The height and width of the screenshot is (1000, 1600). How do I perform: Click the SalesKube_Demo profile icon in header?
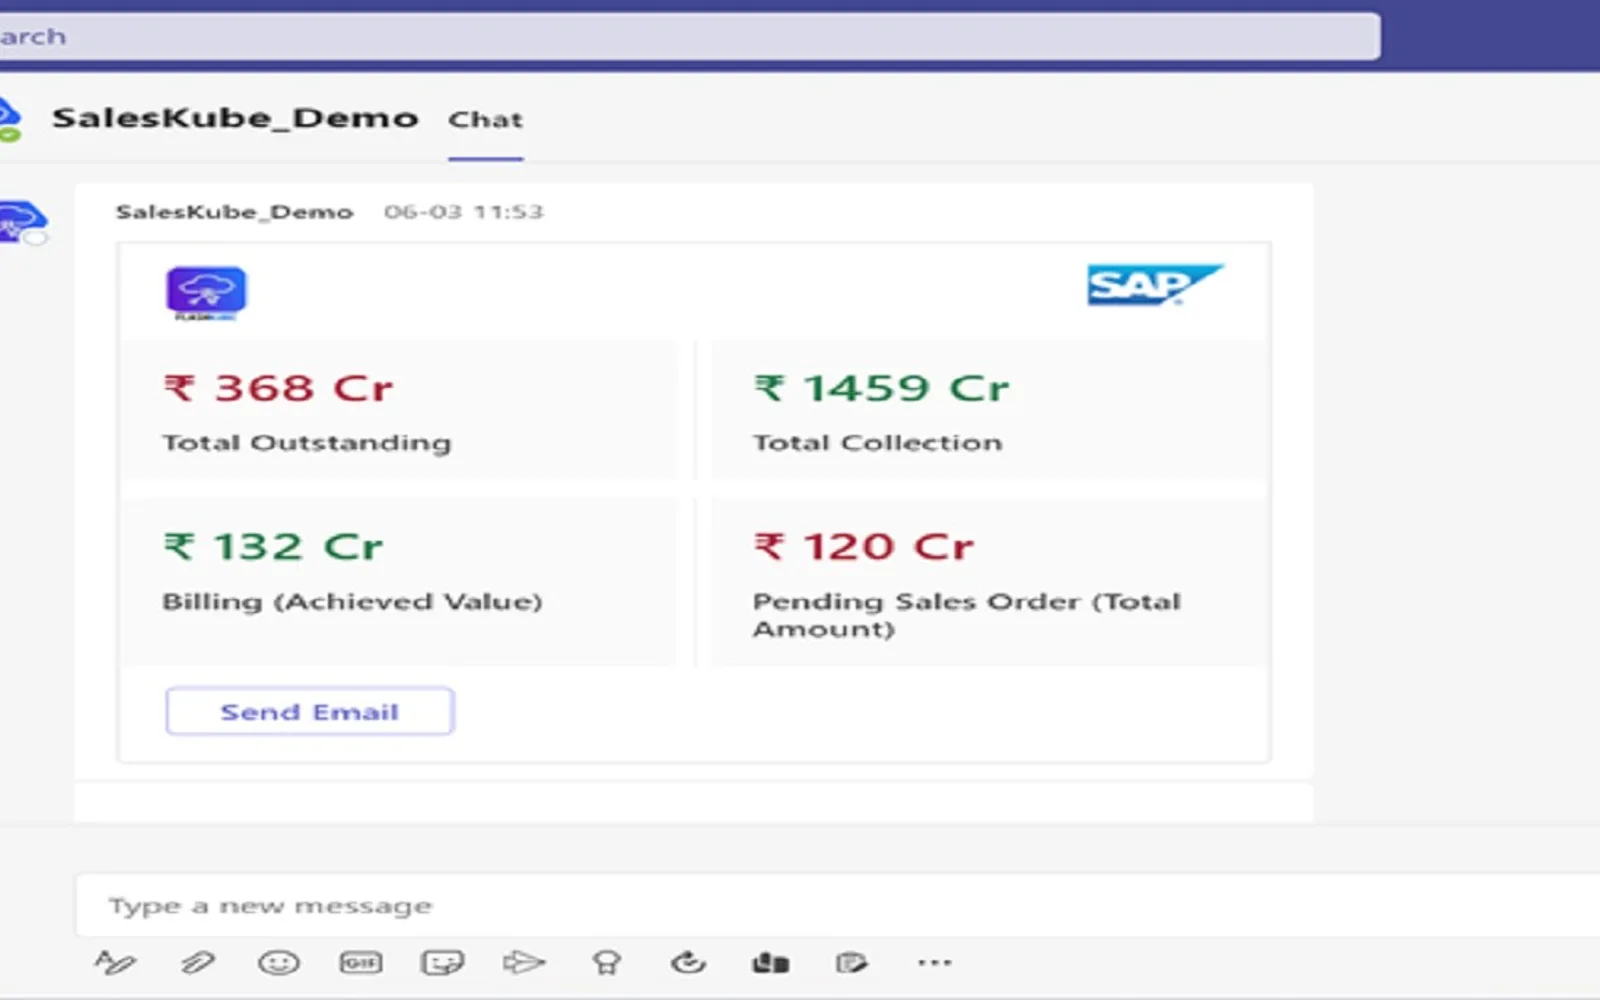pyautogui.click(x=10, y=119)
